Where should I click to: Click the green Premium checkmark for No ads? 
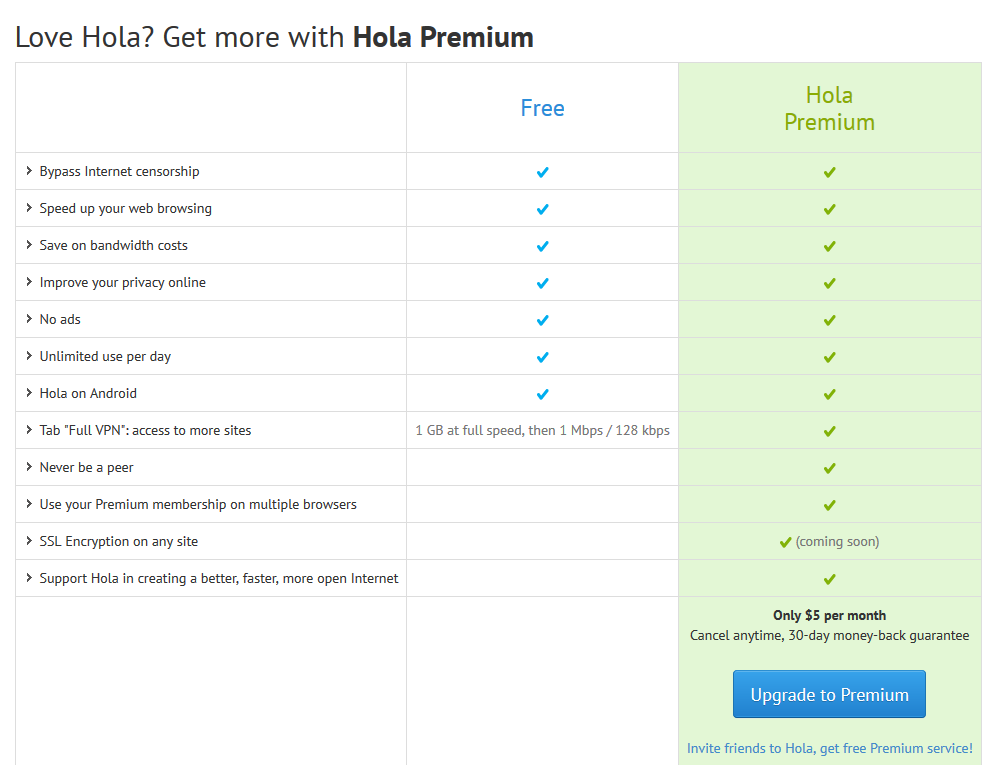(x=830, y=320)
